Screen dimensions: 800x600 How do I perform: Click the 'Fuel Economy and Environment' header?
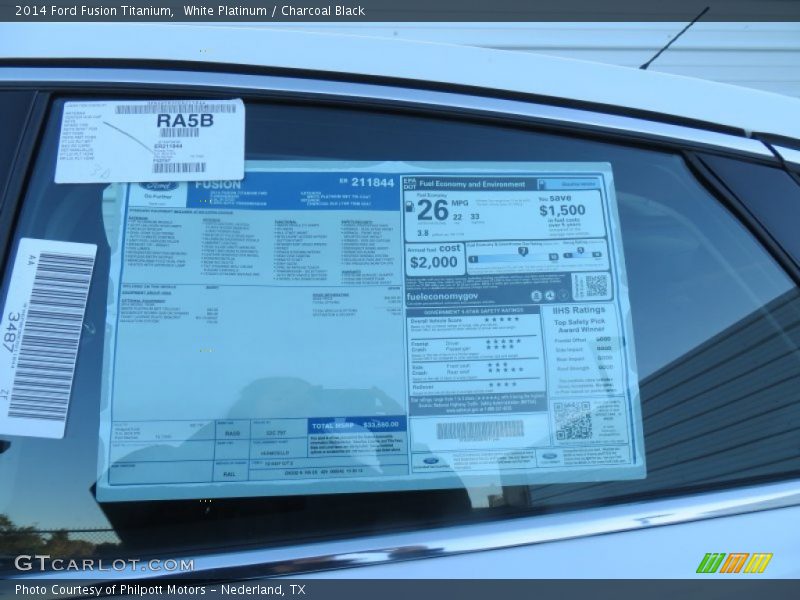(x=471, y=184)
